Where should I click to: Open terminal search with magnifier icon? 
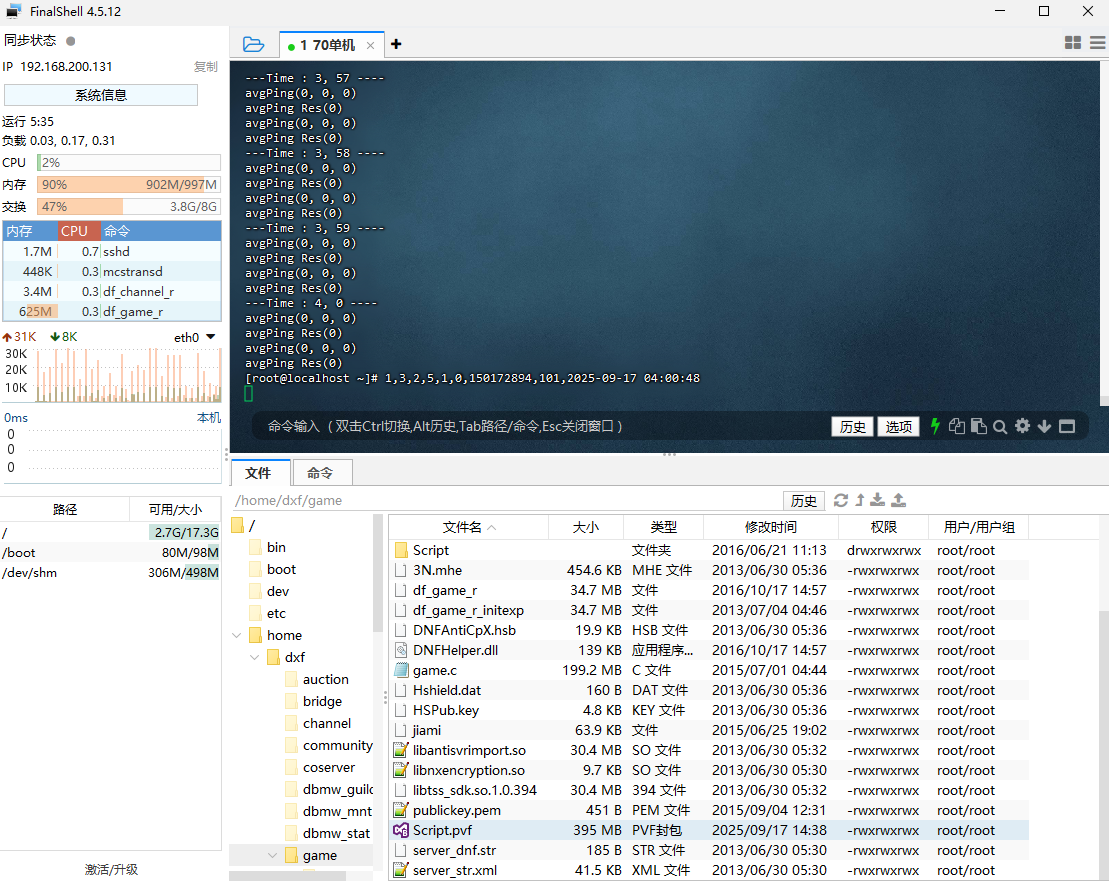[1000, 426]
